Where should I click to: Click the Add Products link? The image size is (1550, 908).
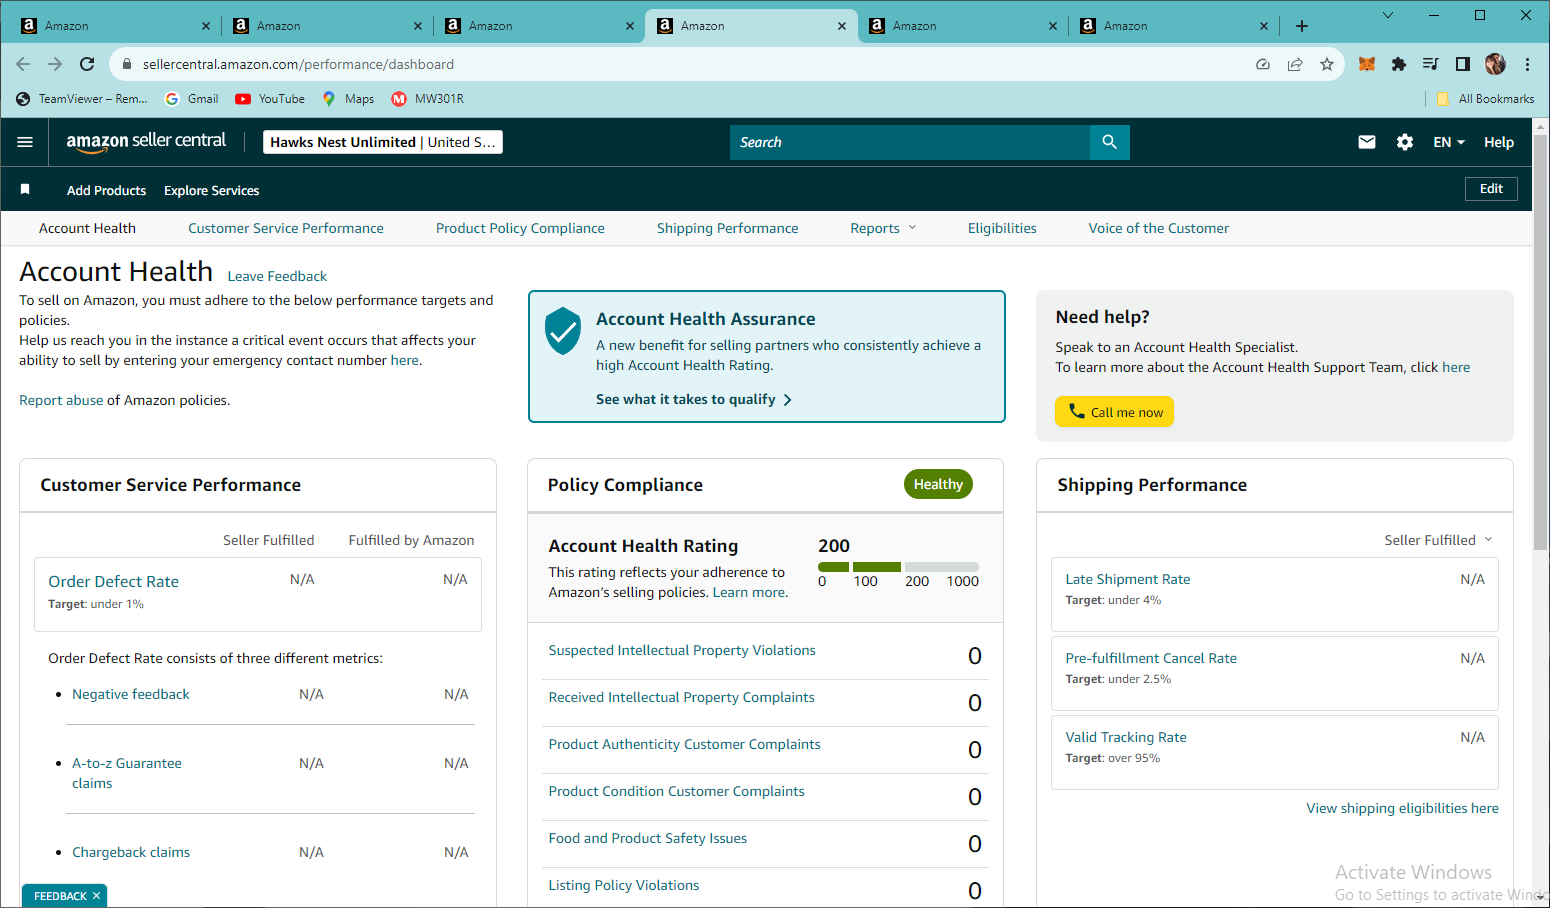point(106,190)
